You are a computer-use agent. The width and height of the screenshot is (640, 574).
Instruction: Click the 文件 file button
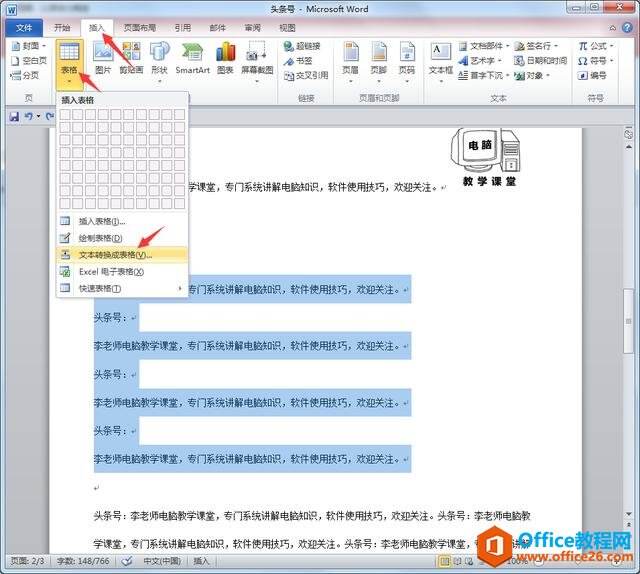tap(24, 28)
